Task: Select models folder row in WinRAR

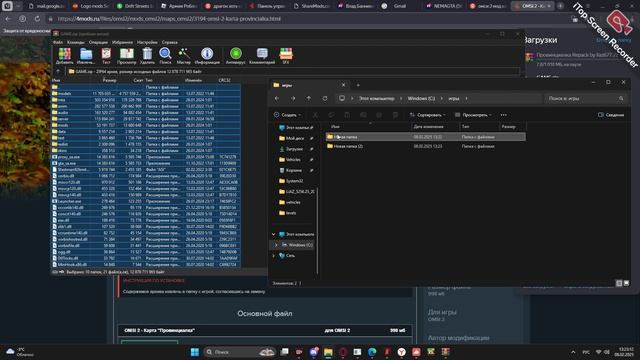Action: tap(146, 93)
